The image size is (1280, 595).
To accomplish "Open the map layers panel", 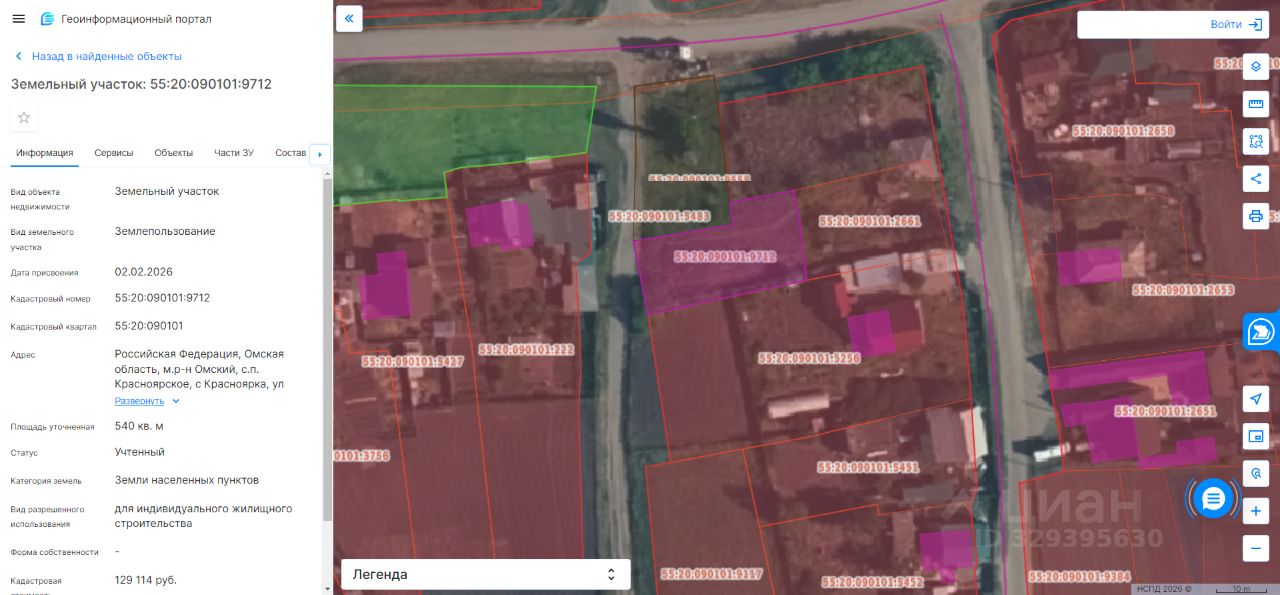I will click(x=1256, y=66).
